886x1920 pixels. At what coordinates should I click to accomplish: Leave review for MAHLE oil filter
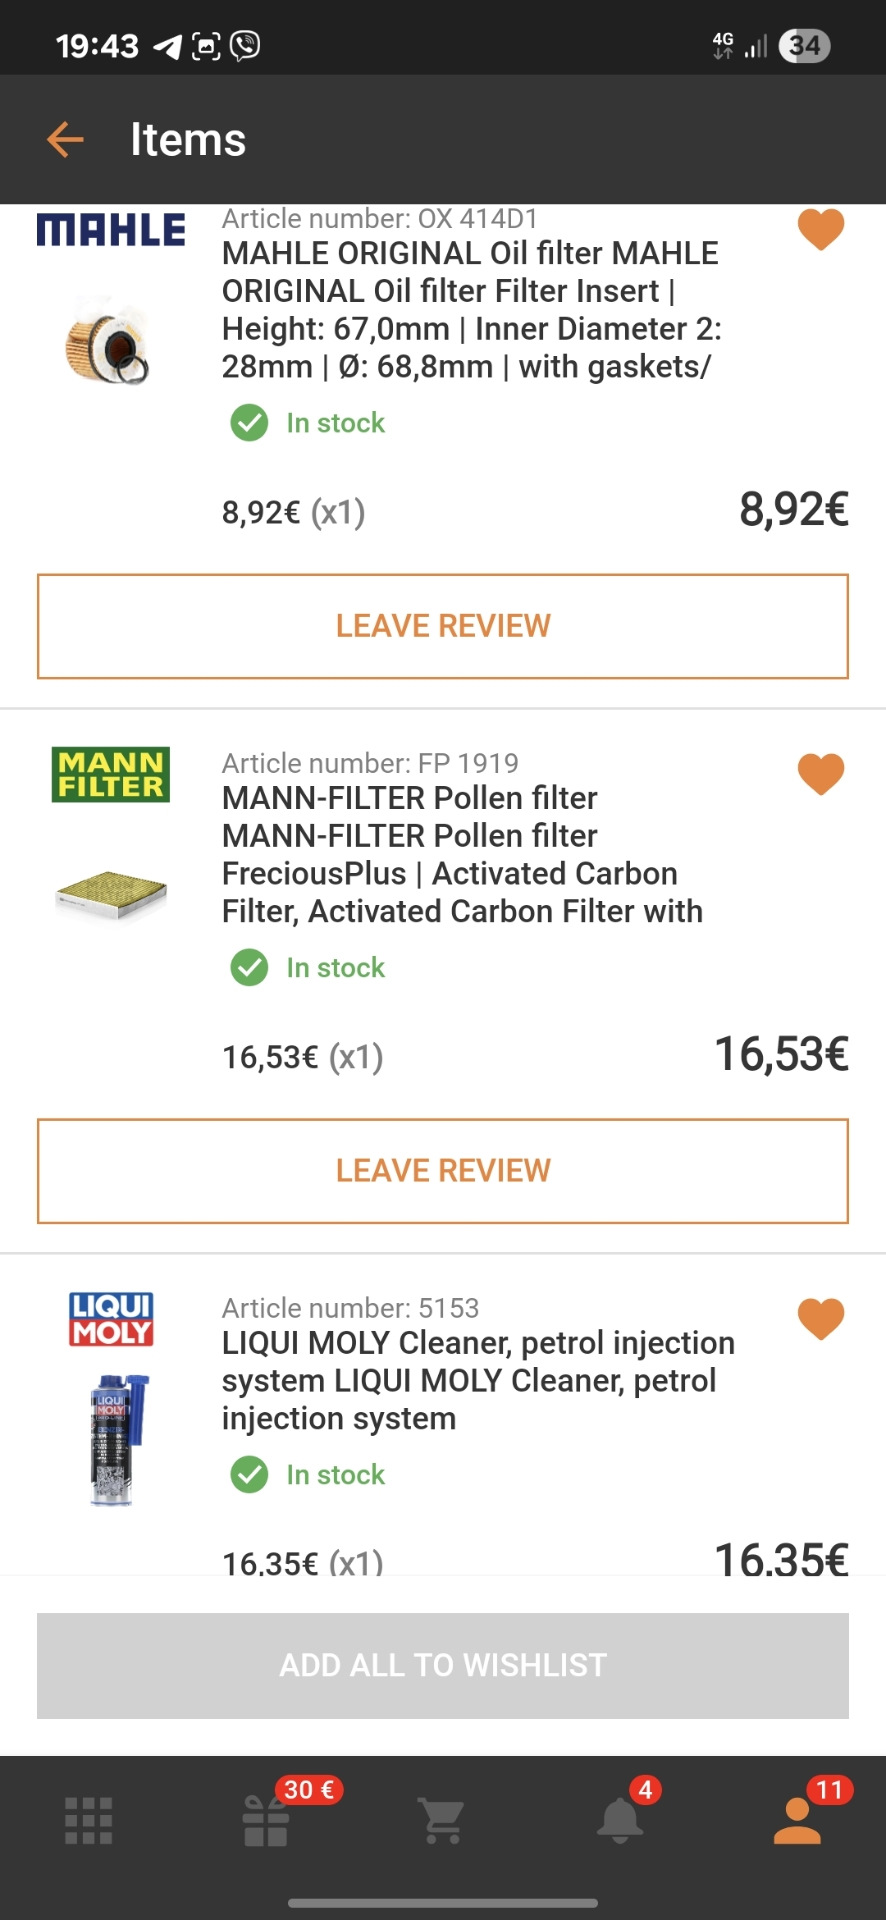[x=443, y=626]
